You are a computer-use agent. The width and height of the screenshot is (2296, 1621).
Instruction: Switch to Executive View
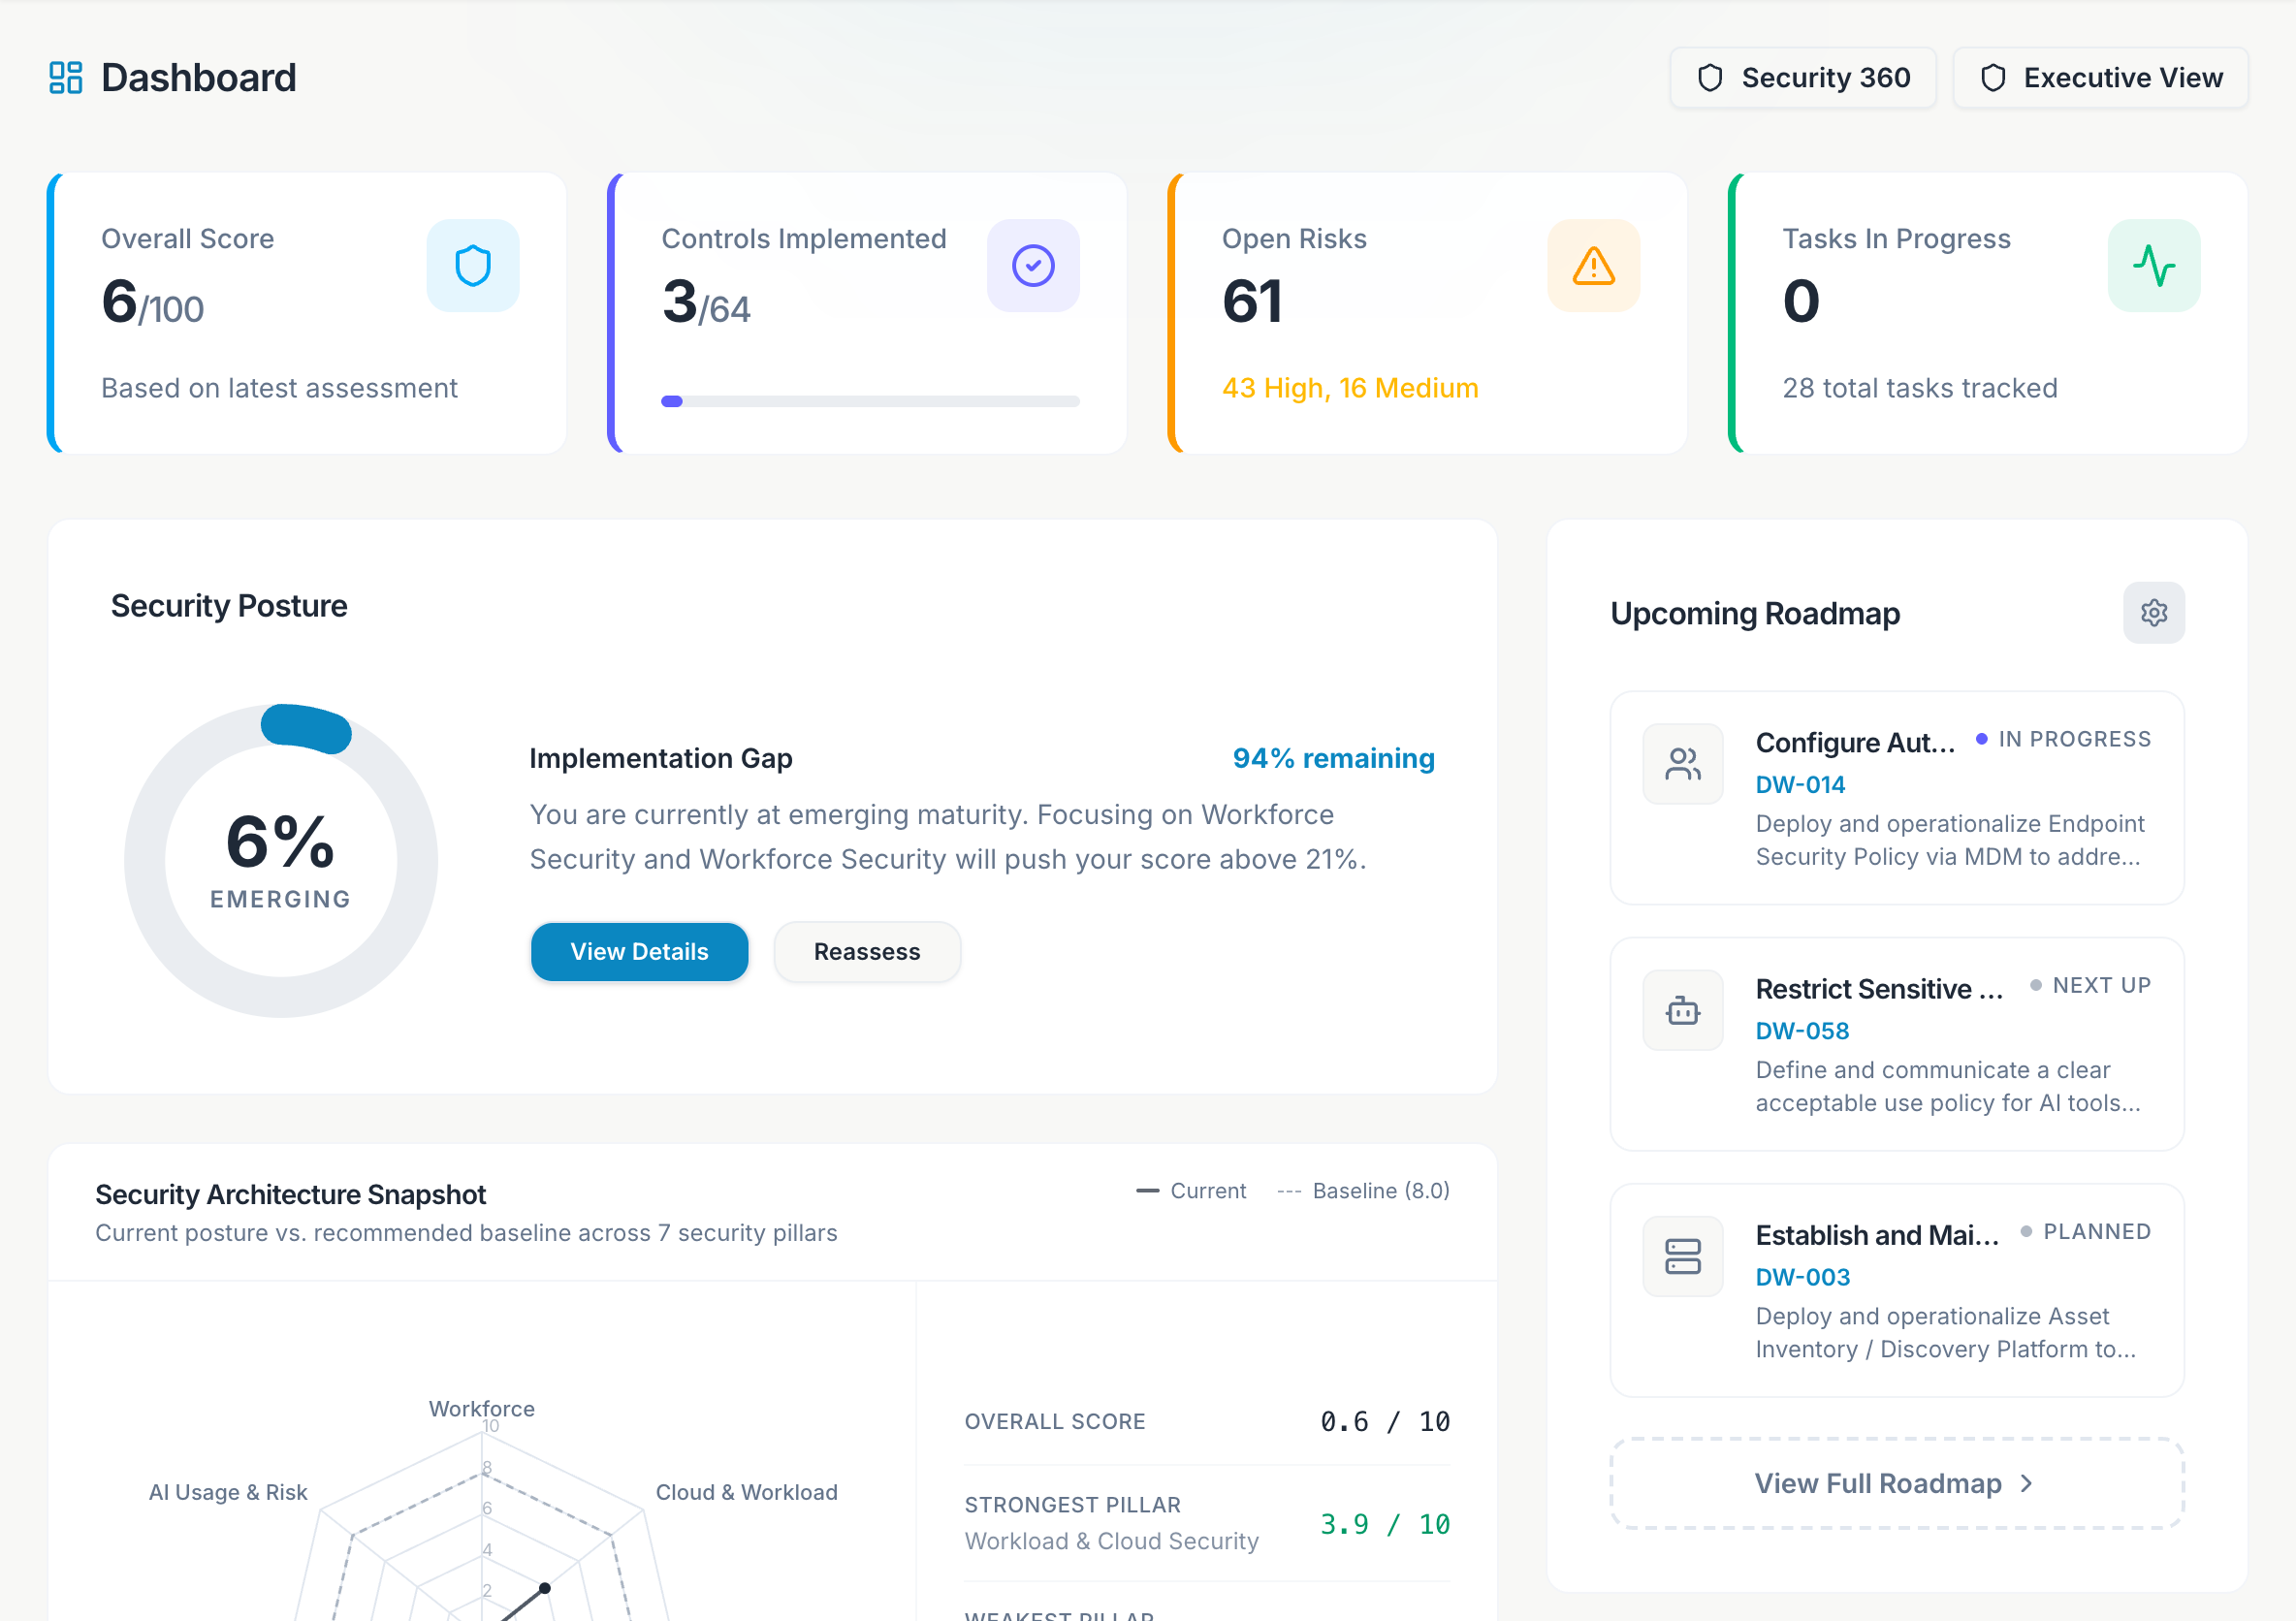[x=2100, y=78]
